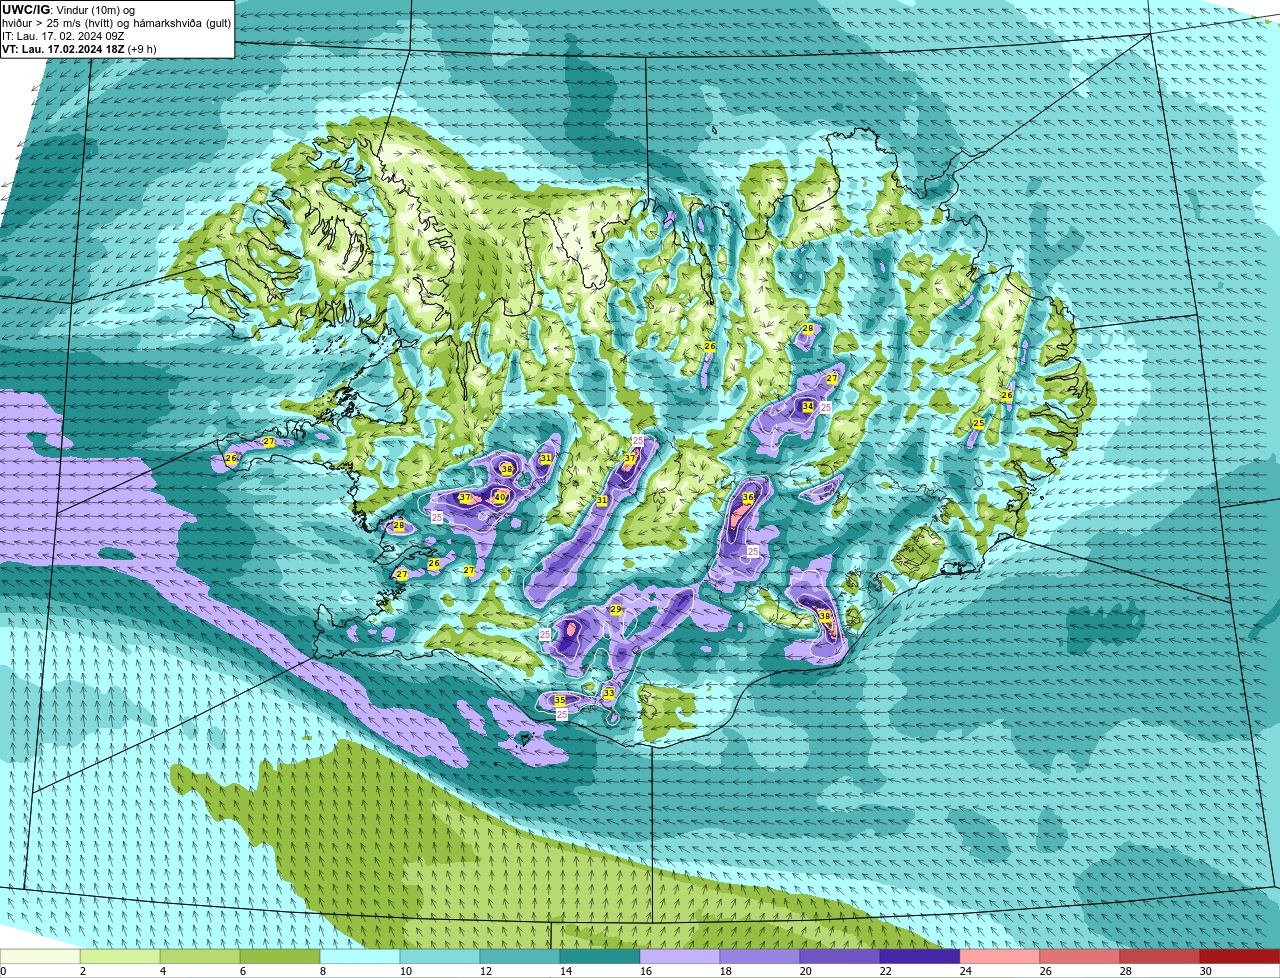Click the 'UWC/IG: Vindur (10m) og' title line
Viewport: 1280px width, 978px height.
69,10
